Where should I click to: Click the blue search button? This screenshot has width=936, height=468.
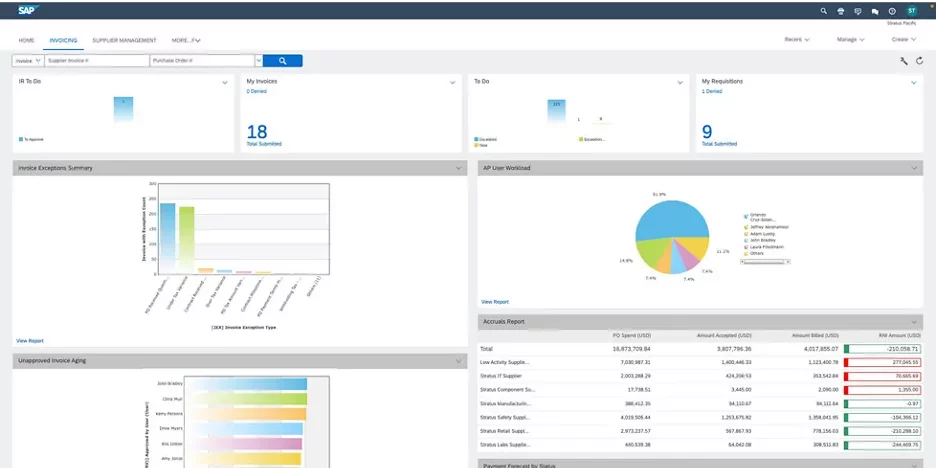point(283,61)
